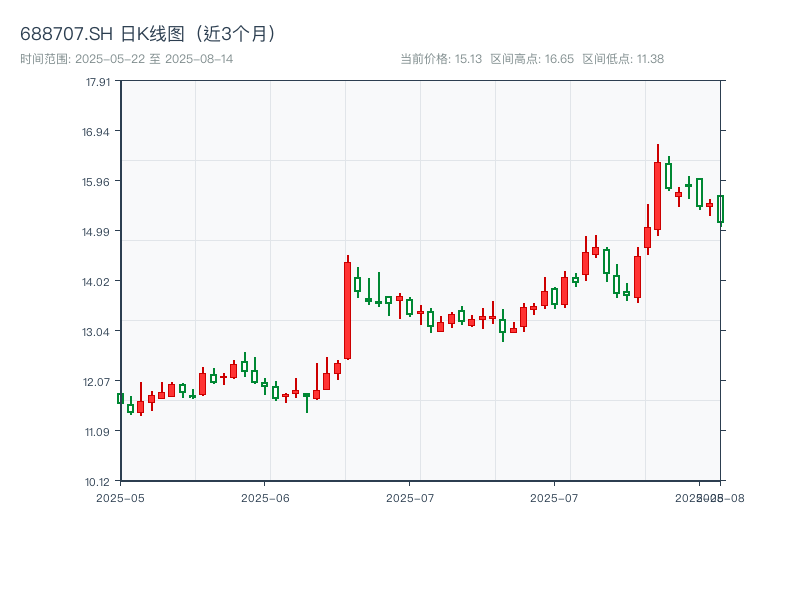The image size is (800, 600).
Task: Click the 16.94 y-axis value
Action: 96,132
